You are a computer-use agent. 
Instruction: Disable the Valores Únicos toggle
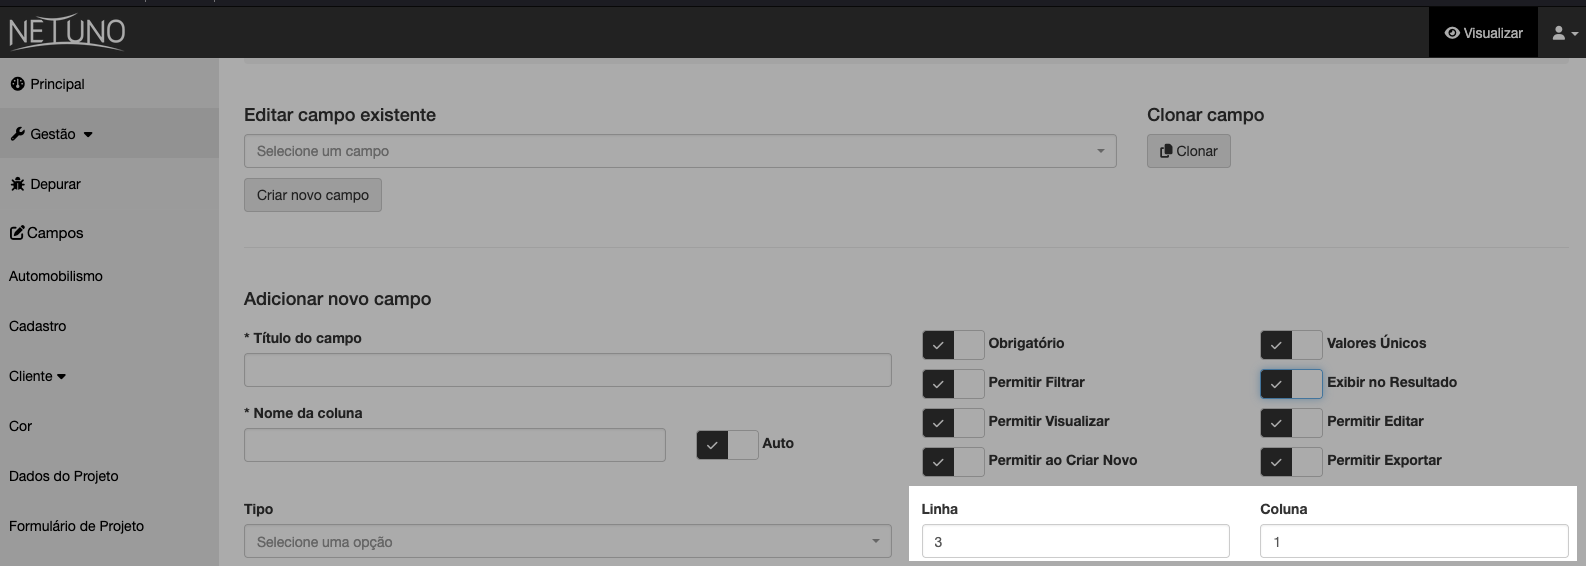point(1291,344)
